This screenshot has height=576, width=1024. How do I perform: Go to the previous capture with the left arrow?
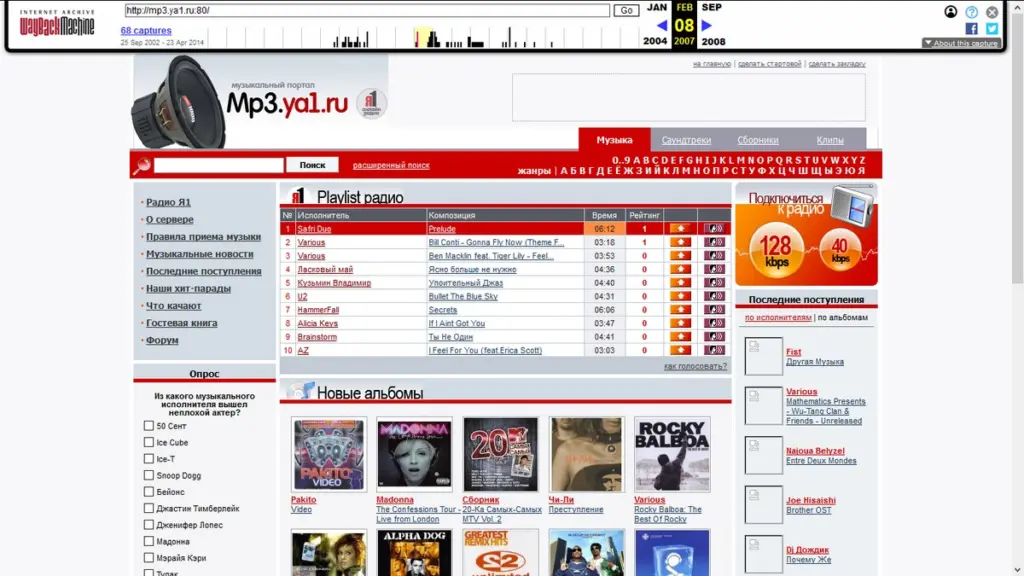(661, 25)
